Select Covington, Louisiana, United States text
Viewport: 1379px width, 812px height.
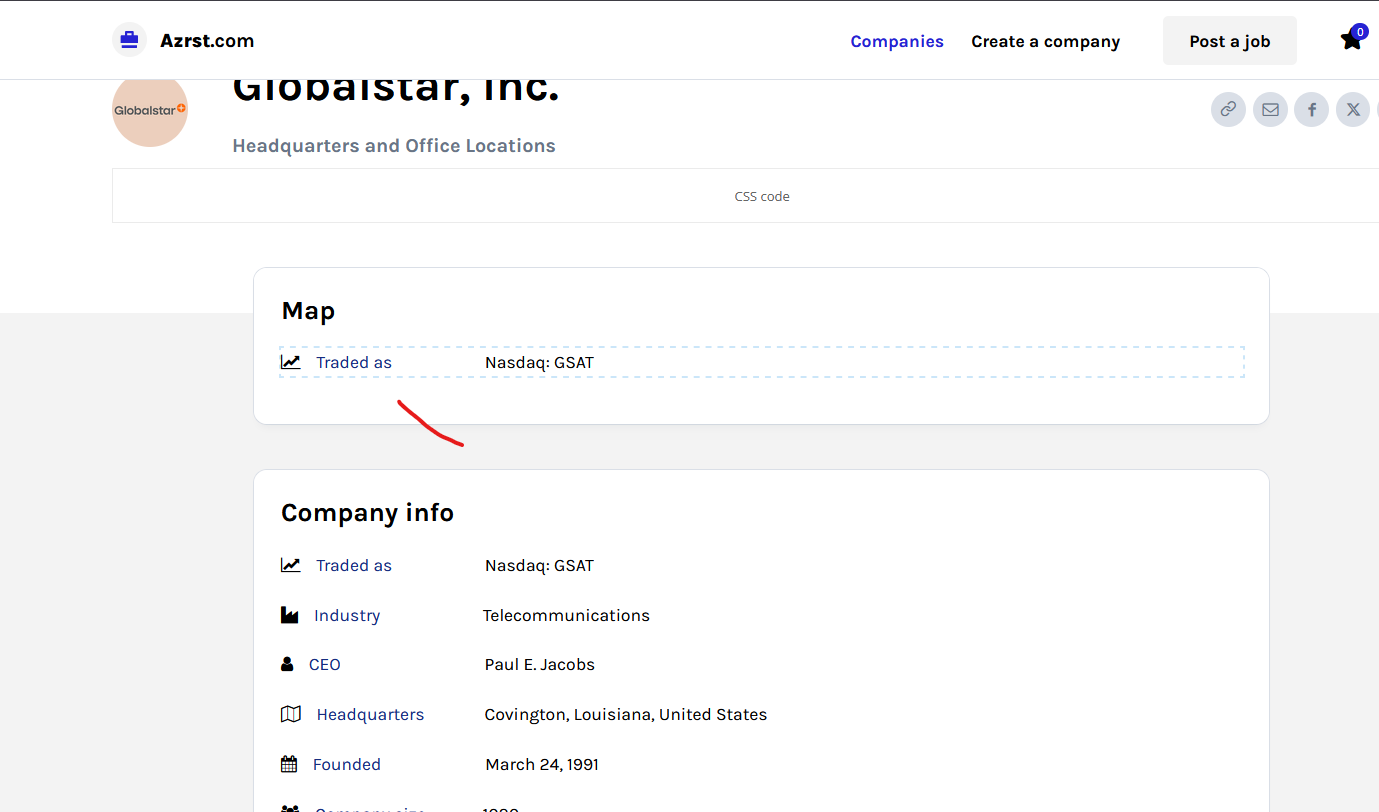(x=626, y=714)
